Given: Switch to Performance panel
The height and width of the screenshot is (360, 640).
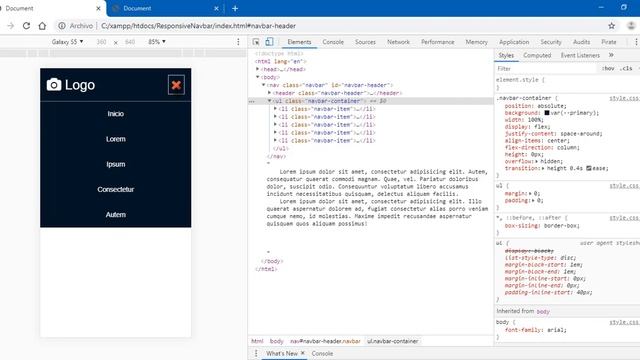Looking at the screenshot, I should click(438, 42).
